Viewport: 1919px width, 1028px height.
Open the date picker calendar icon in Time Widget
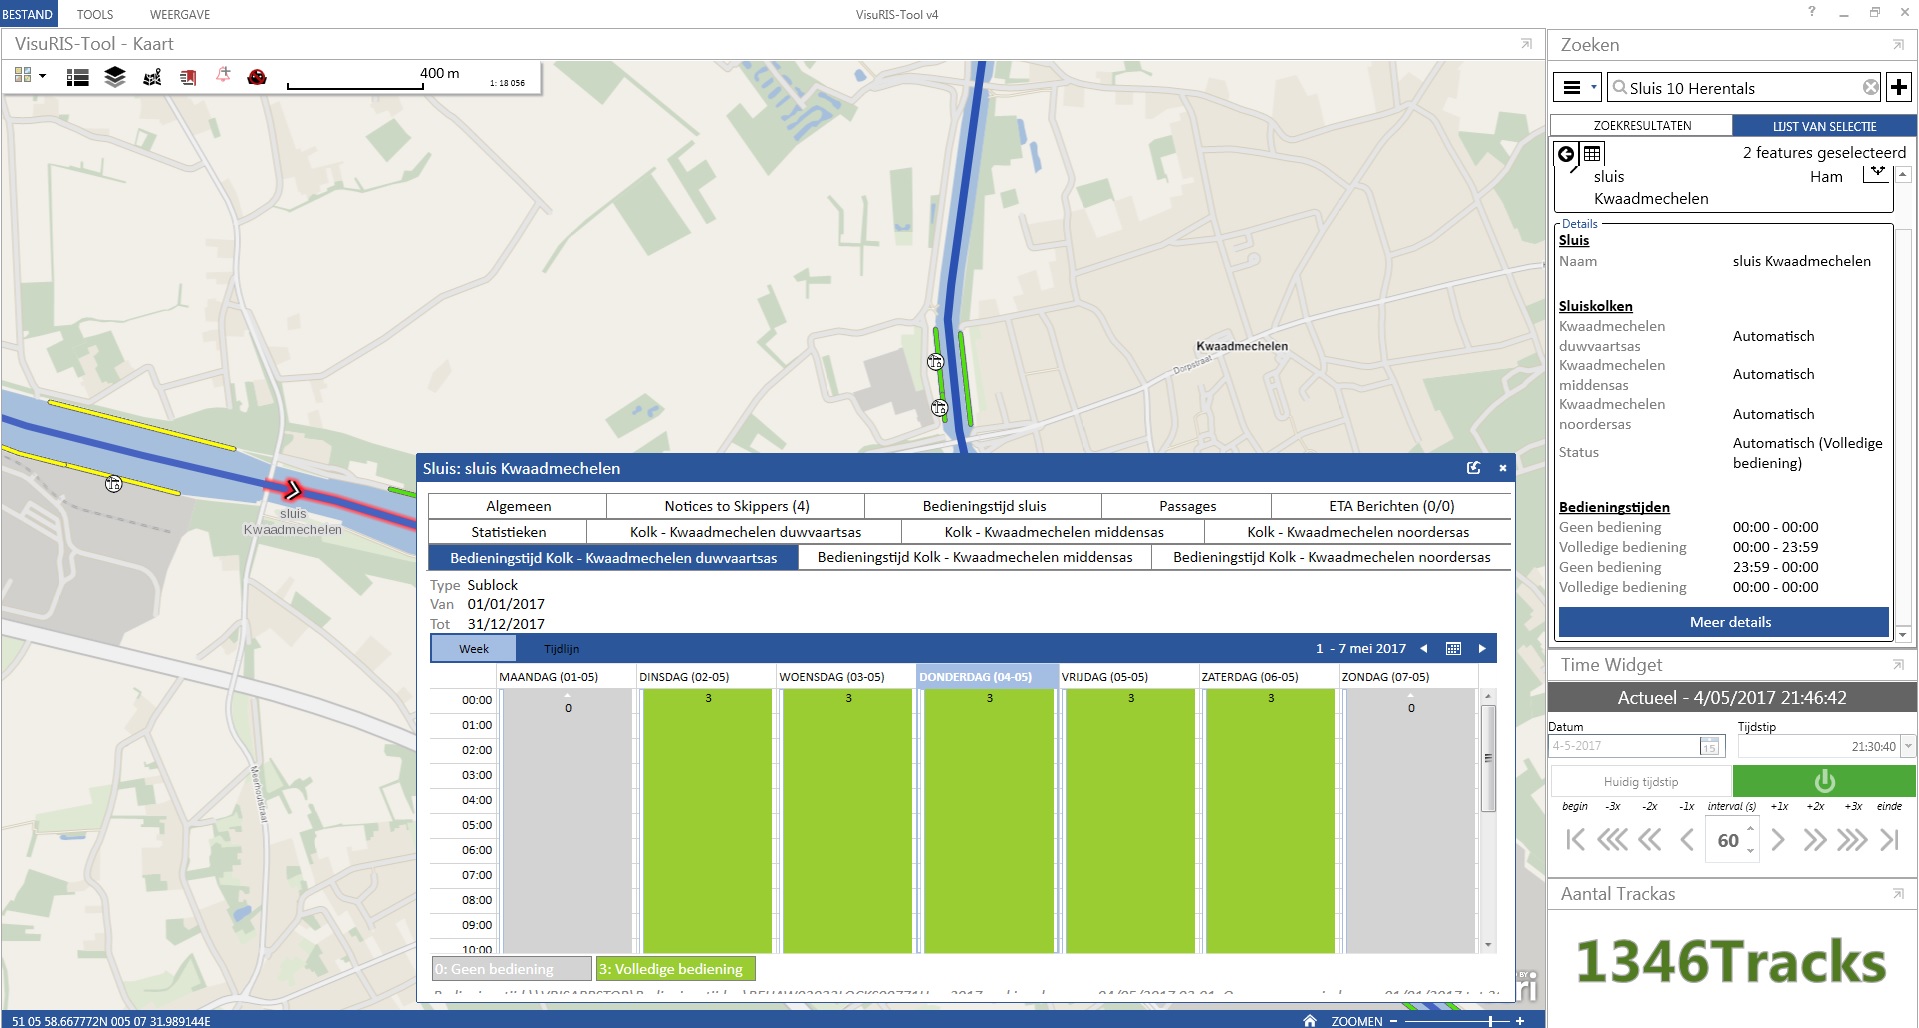1709,746
